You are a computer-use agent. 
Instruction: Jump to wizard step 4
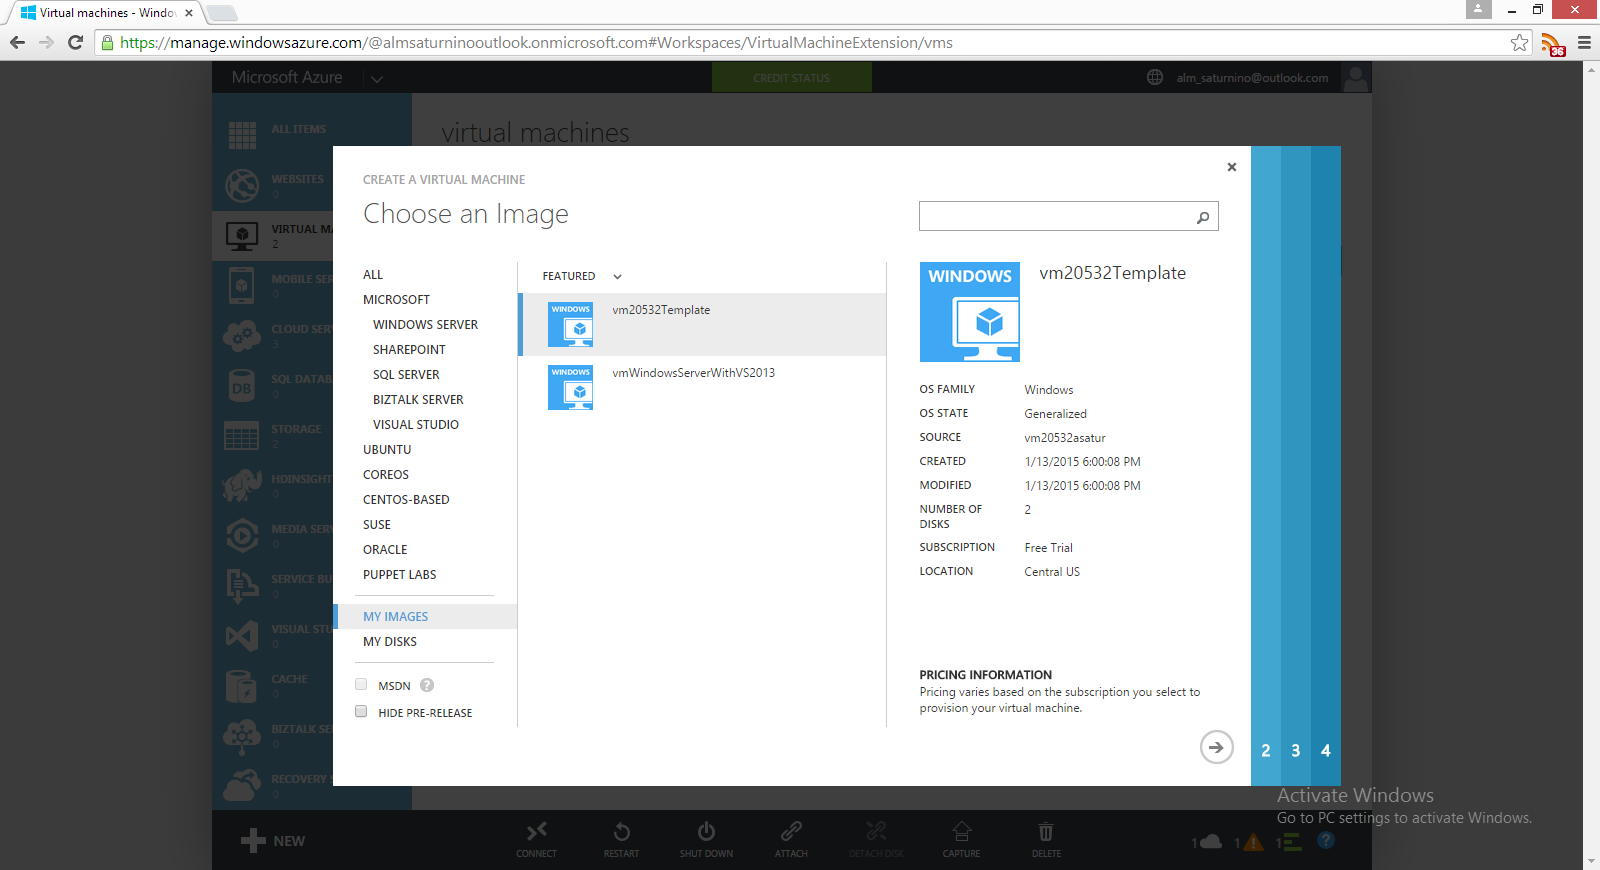click(1326, 751)
